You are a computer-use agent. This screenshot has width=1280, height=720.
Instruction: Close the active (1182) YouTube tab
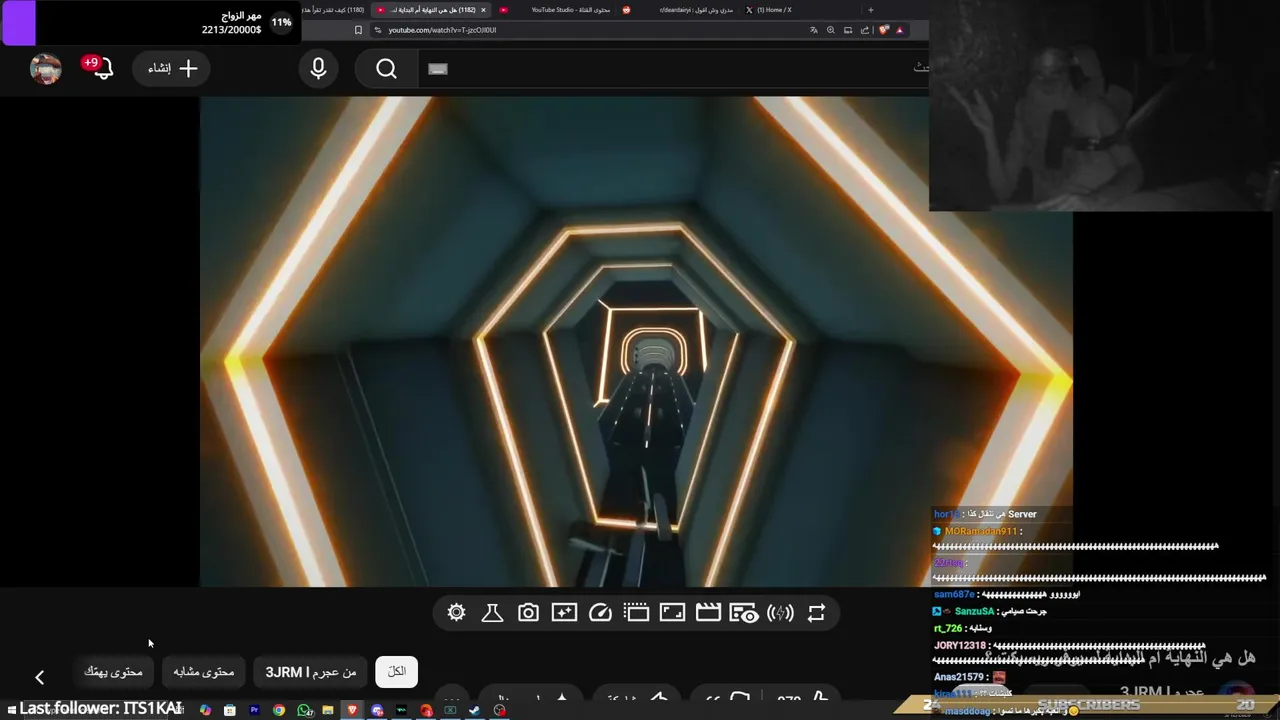click(483, 10)
